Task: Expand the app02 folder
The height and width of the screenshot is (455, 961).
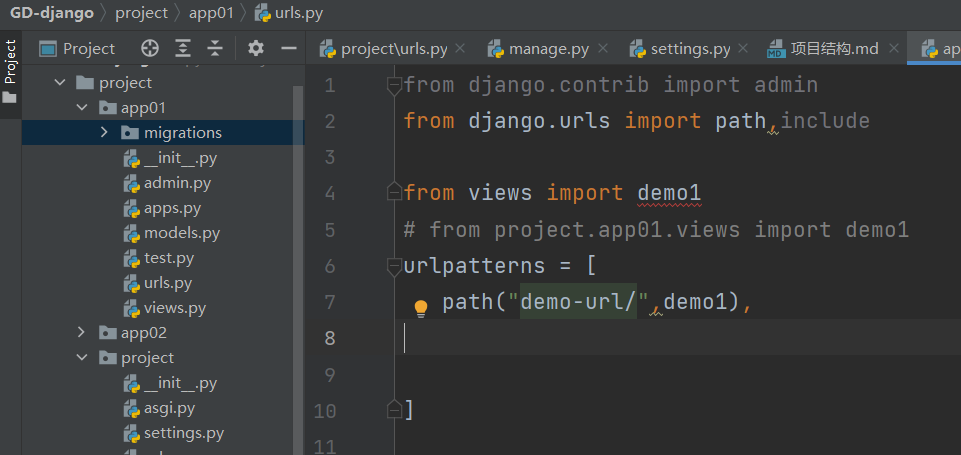Action: [x=83, y=333]
